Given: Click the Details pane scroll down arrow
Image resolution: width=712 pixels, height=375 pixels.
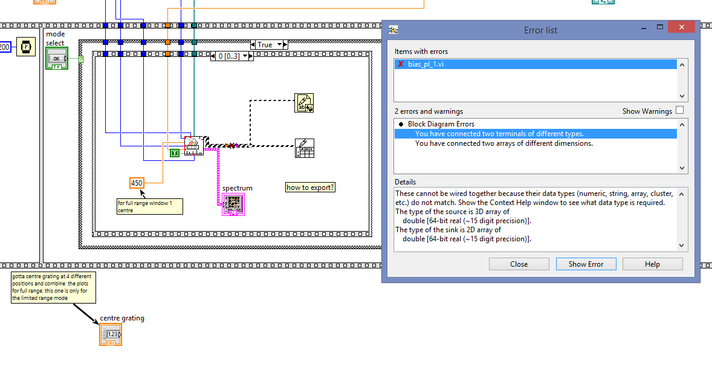Looking at the screenshot, I should [x=682, y=246].
